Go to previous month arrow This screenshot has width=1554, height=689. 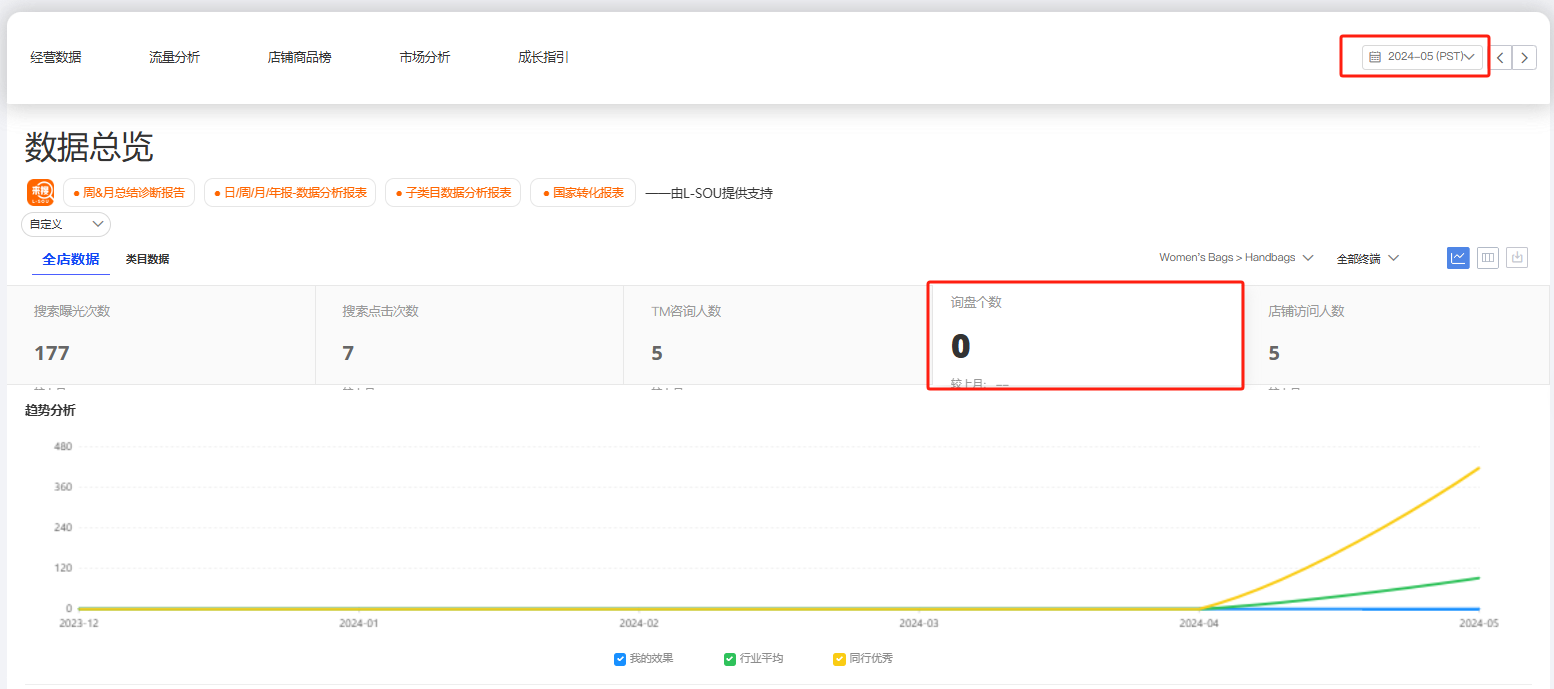pyautogui.click(x=1500, y=57)
